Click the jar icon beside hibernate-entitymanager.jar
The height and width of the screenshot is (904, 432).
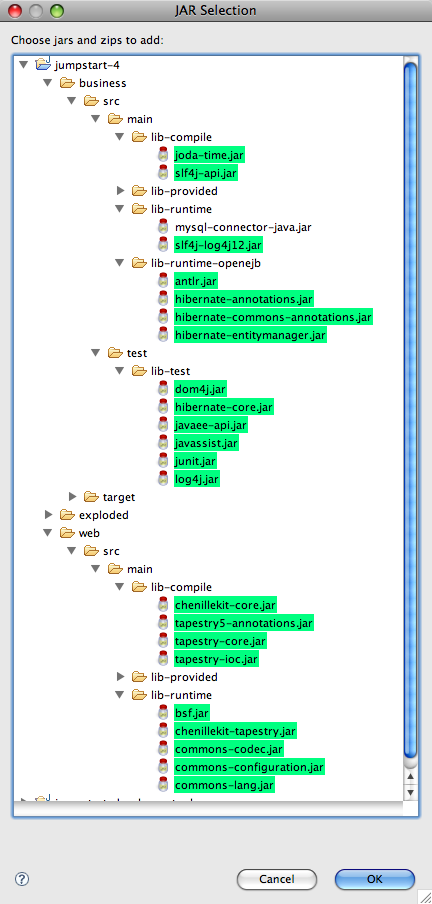coord(163,334)
